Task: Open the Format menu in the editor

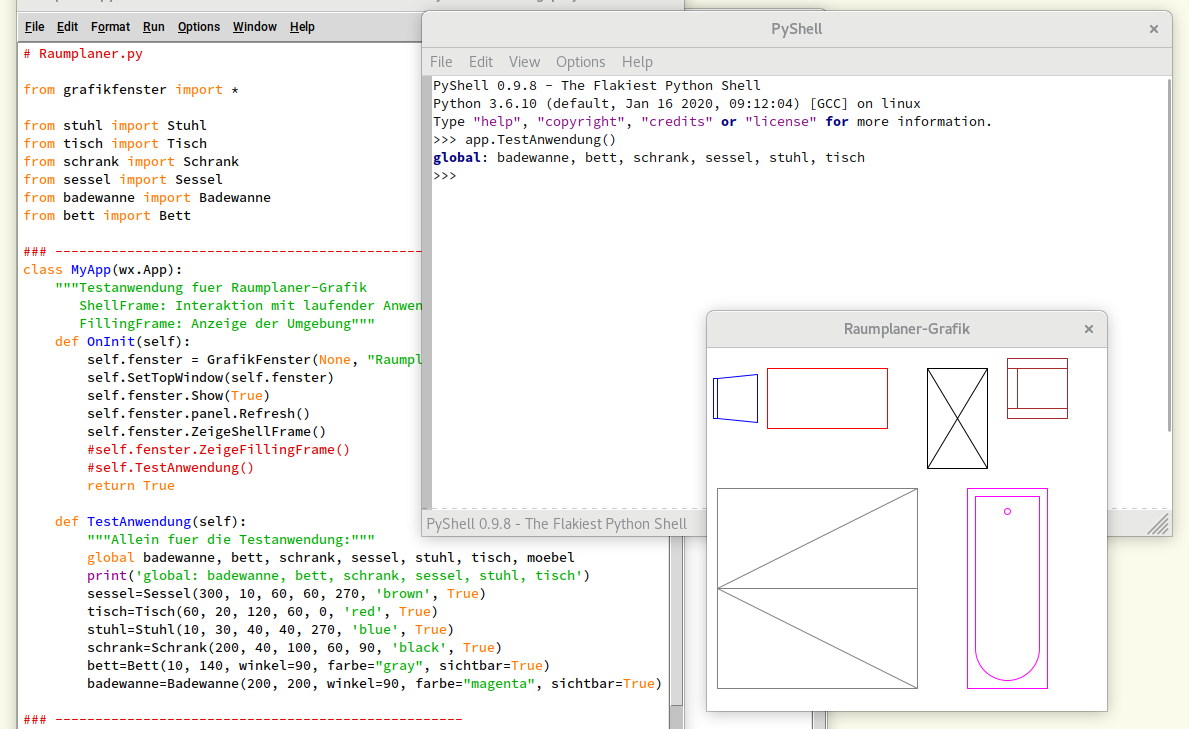Action: [x=110, y=27]
